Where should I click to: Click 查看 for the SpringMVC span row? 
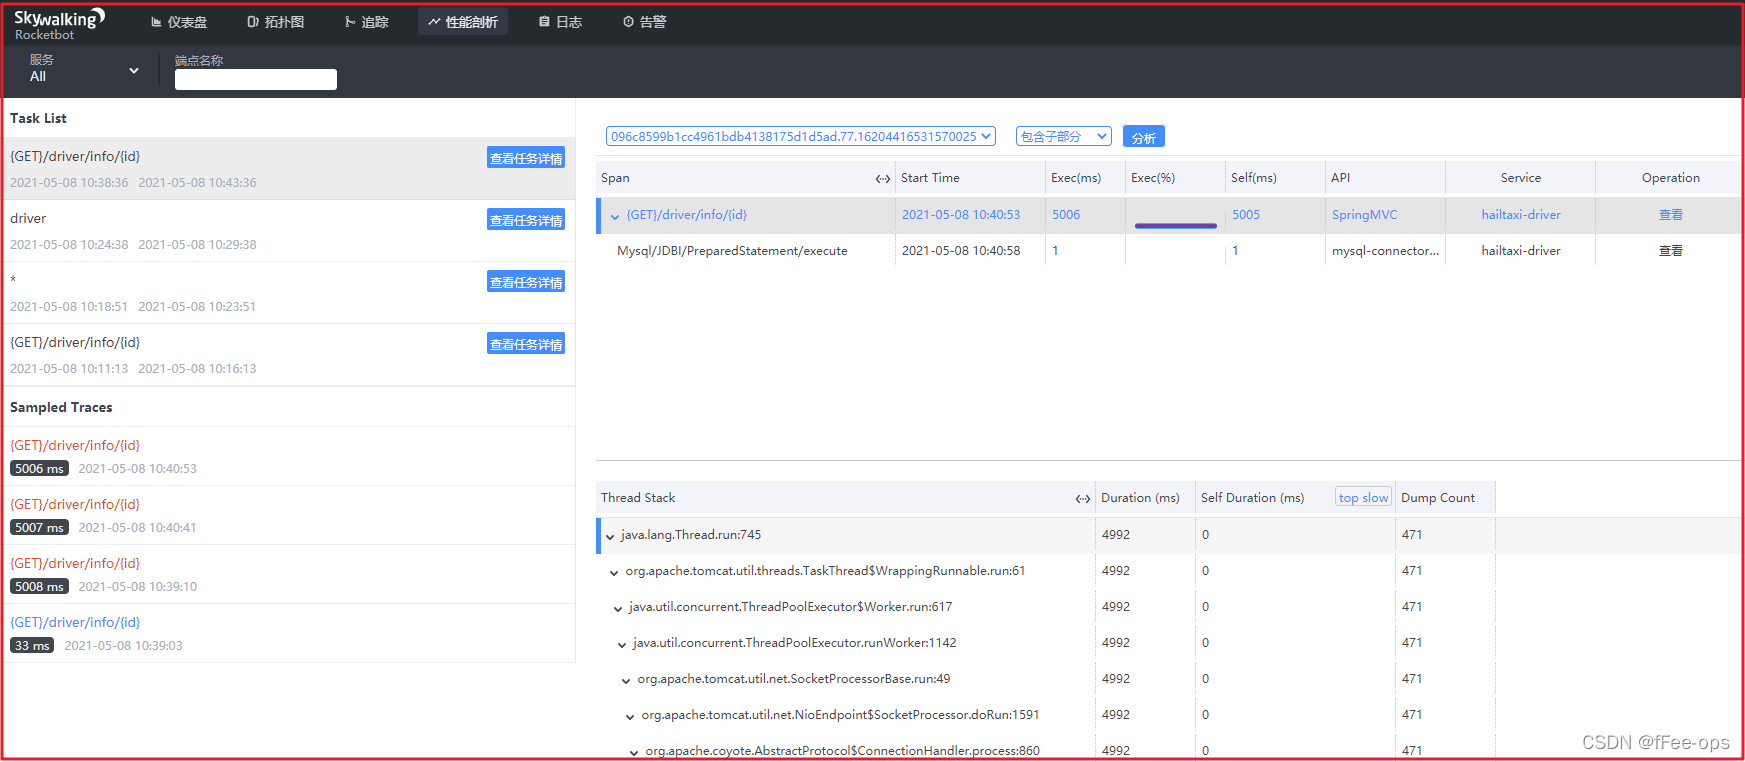[1671, 215]
